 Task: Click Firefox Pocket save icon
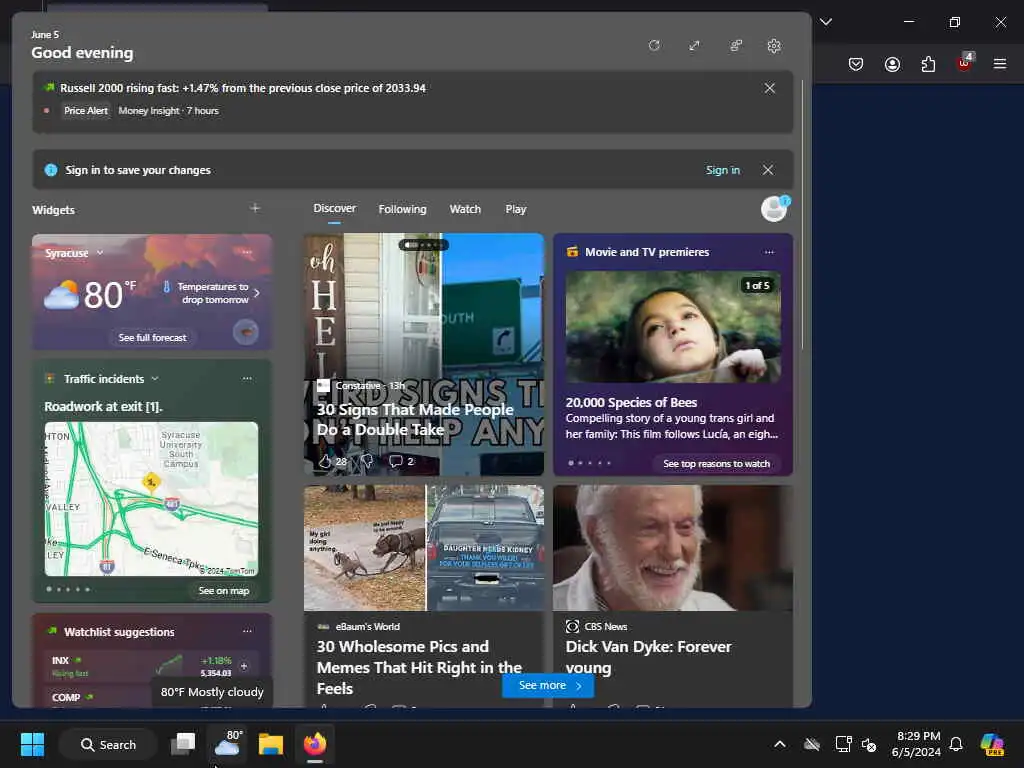[856, 64]
